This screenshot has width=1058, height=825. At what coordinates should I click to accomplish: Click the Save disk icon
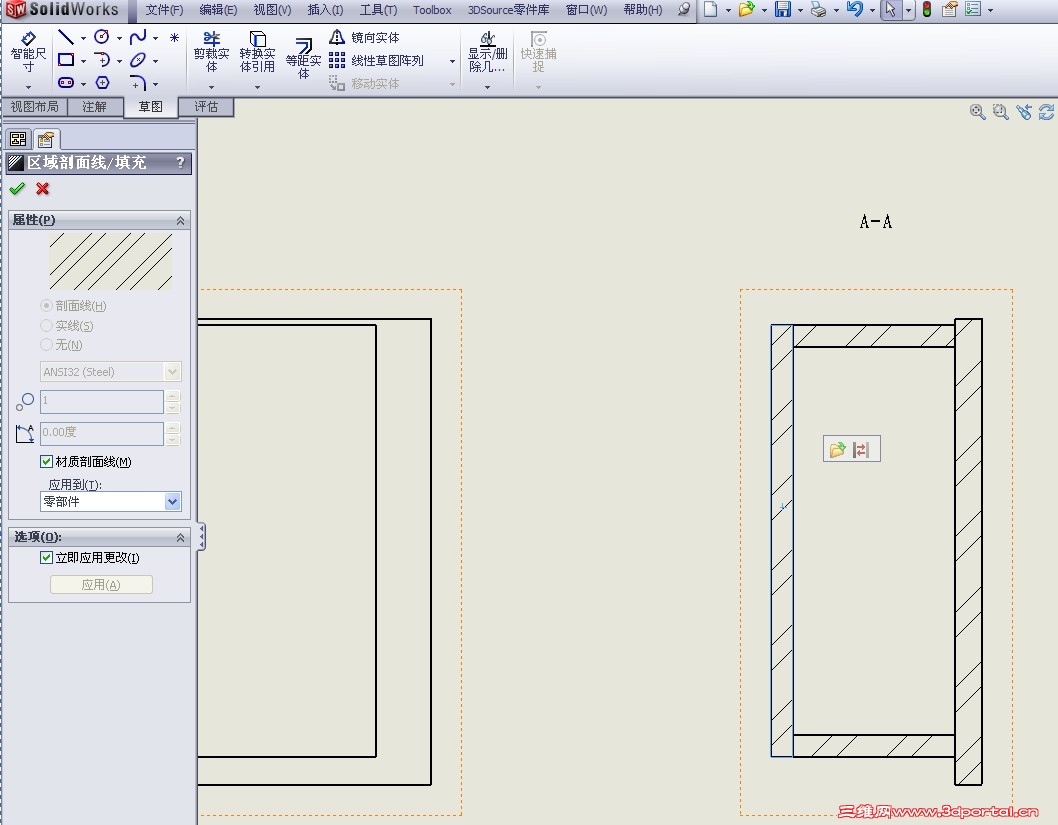click(x=783, y=9)
